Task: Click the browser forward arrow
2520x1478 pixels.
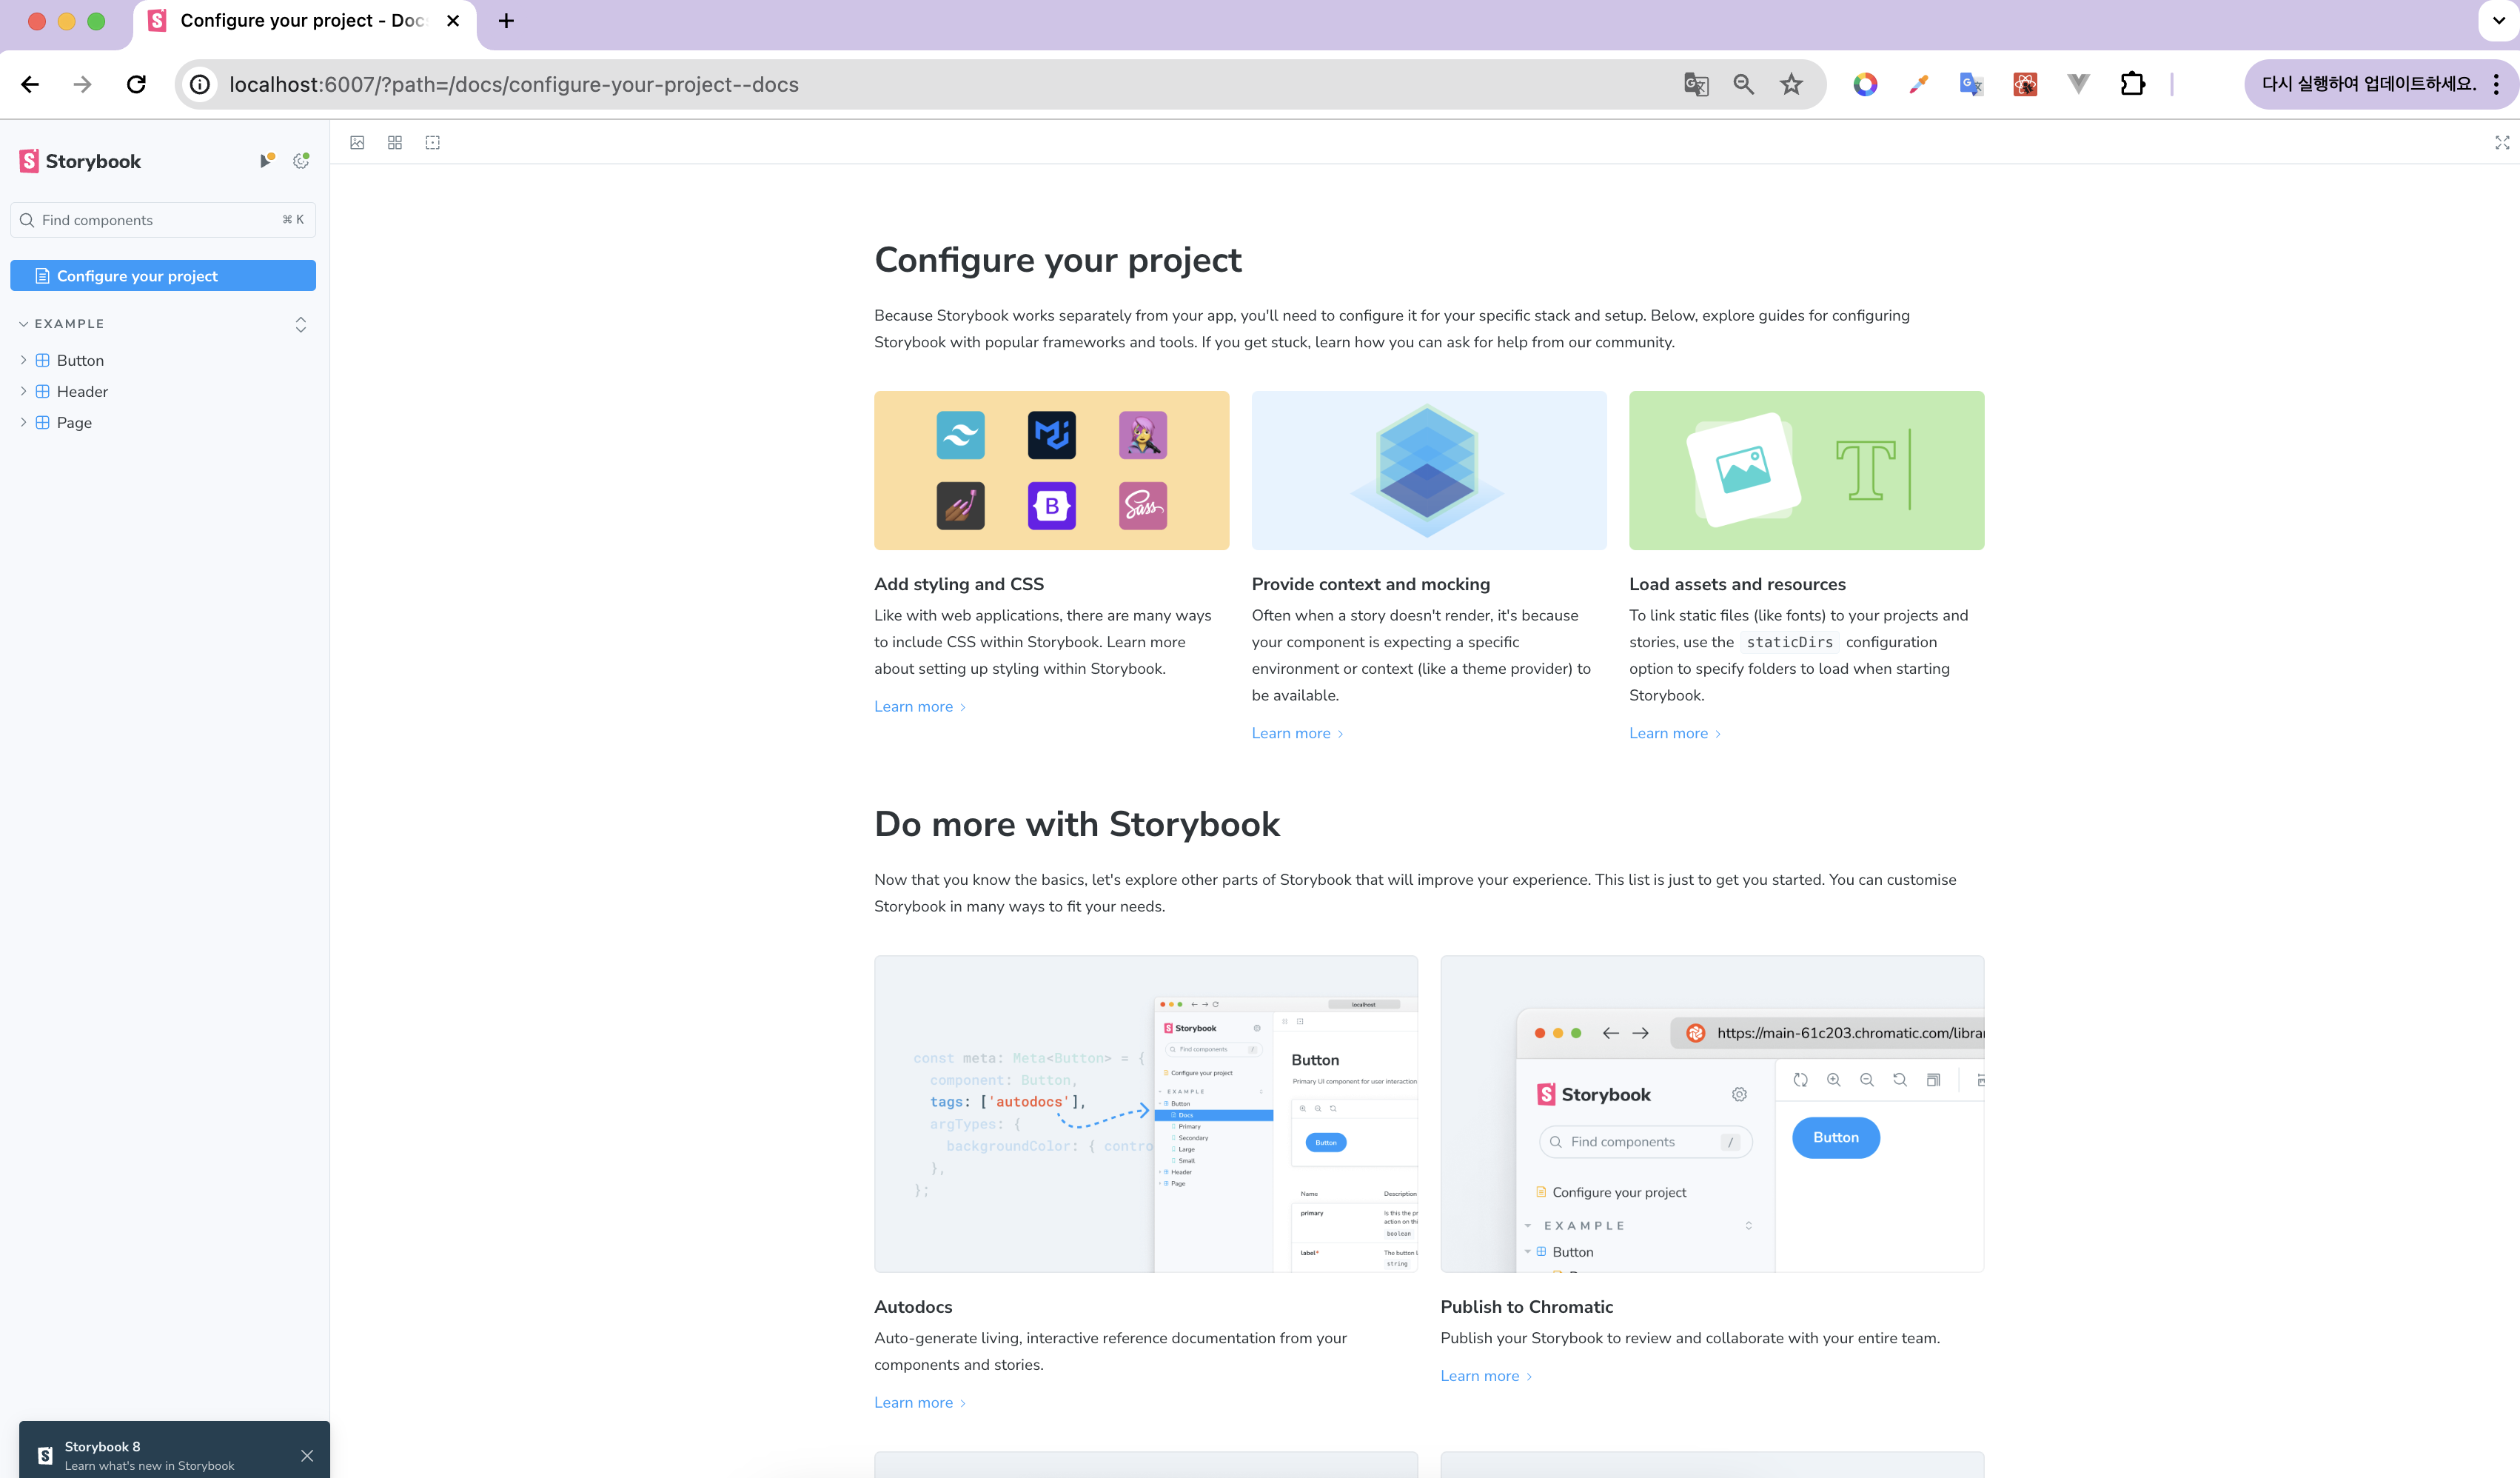Action: tap(83, 85)
